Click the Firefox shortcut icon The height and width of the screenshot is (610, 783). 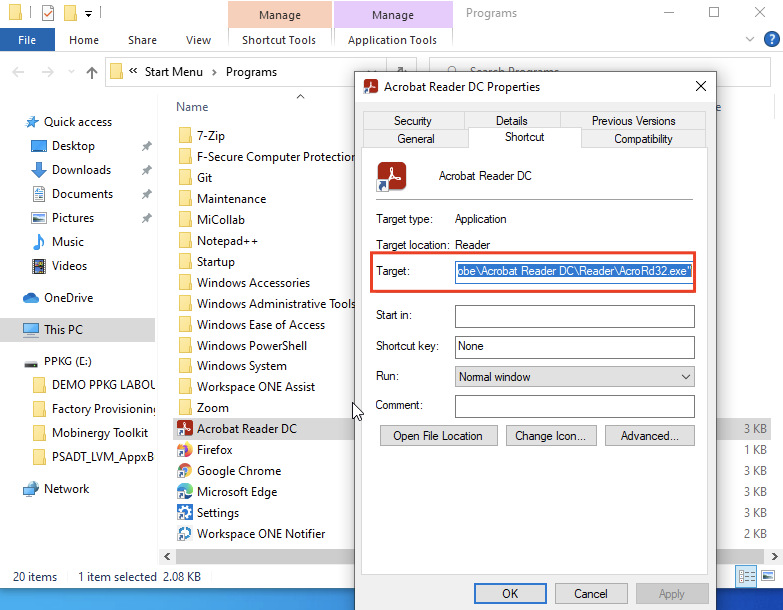click(185, 450)
